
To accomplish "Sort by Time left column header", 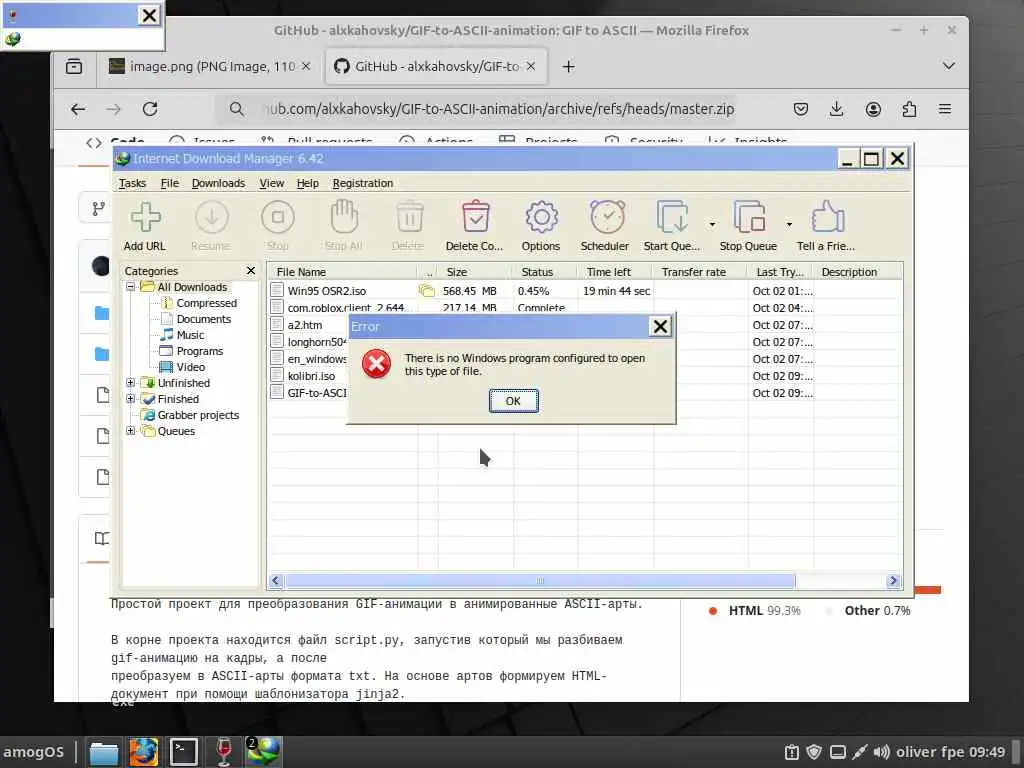I will [x=615, y=272].
